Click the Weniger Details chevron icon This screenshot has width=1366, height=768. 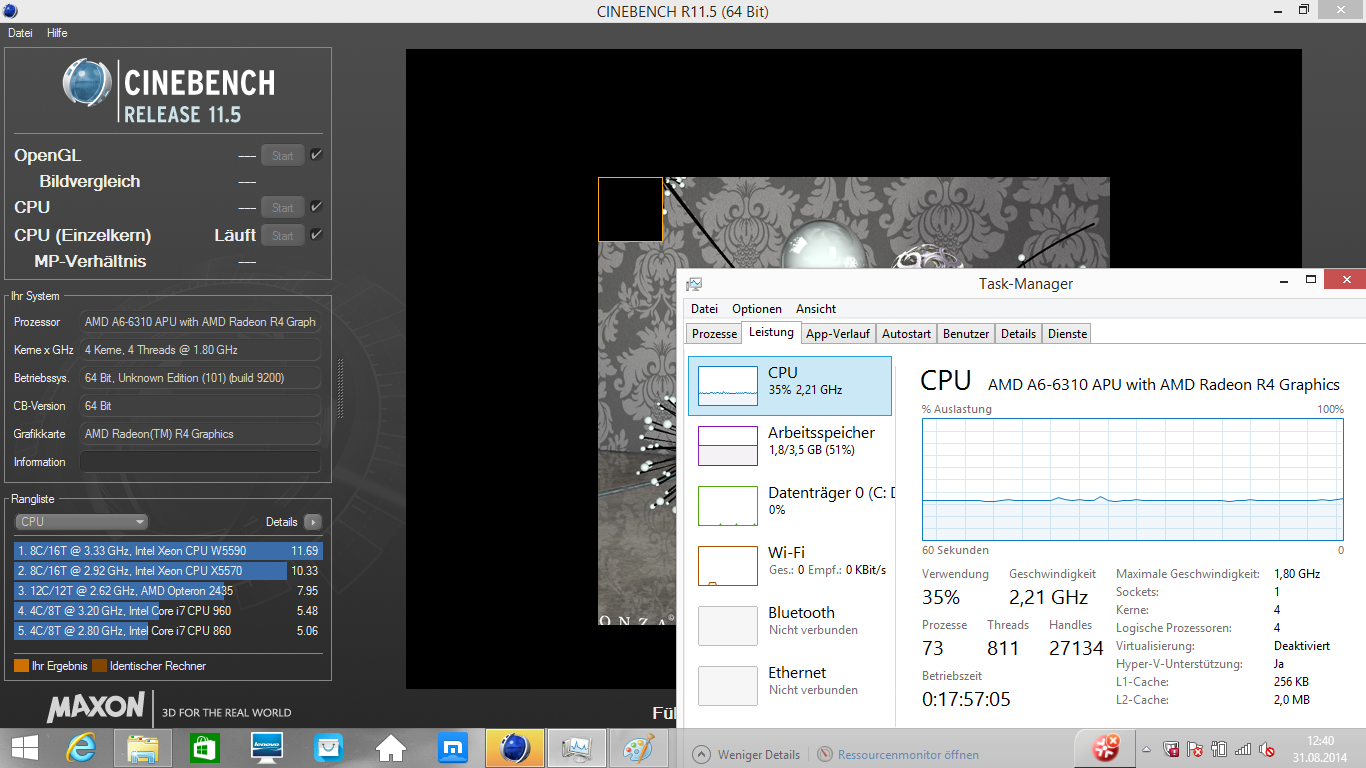[x=702, y=755]
